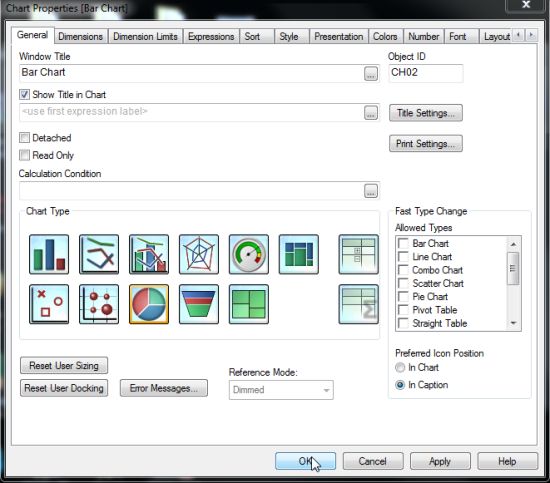This screenshot has width=550, height=483.
Task: Switch to the Dimension Limits tab
Action: [145, 36]
